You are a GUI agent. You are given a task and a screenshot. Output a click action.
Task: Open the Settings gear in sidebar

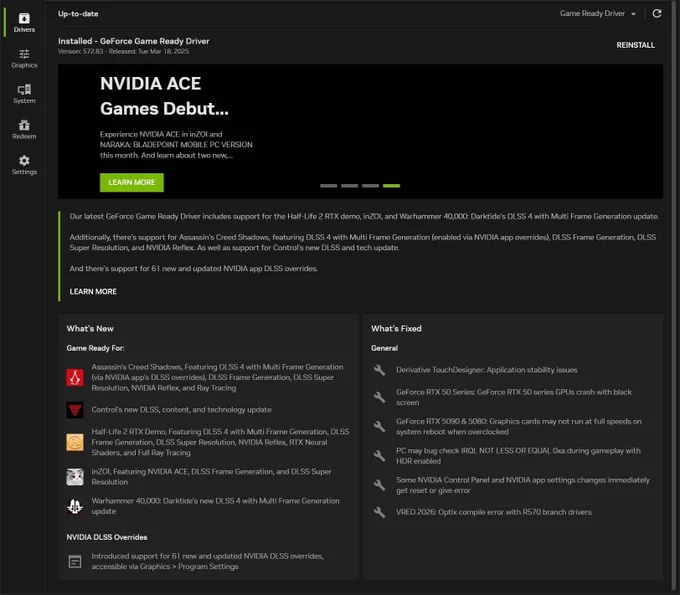(x=24, y=165)
